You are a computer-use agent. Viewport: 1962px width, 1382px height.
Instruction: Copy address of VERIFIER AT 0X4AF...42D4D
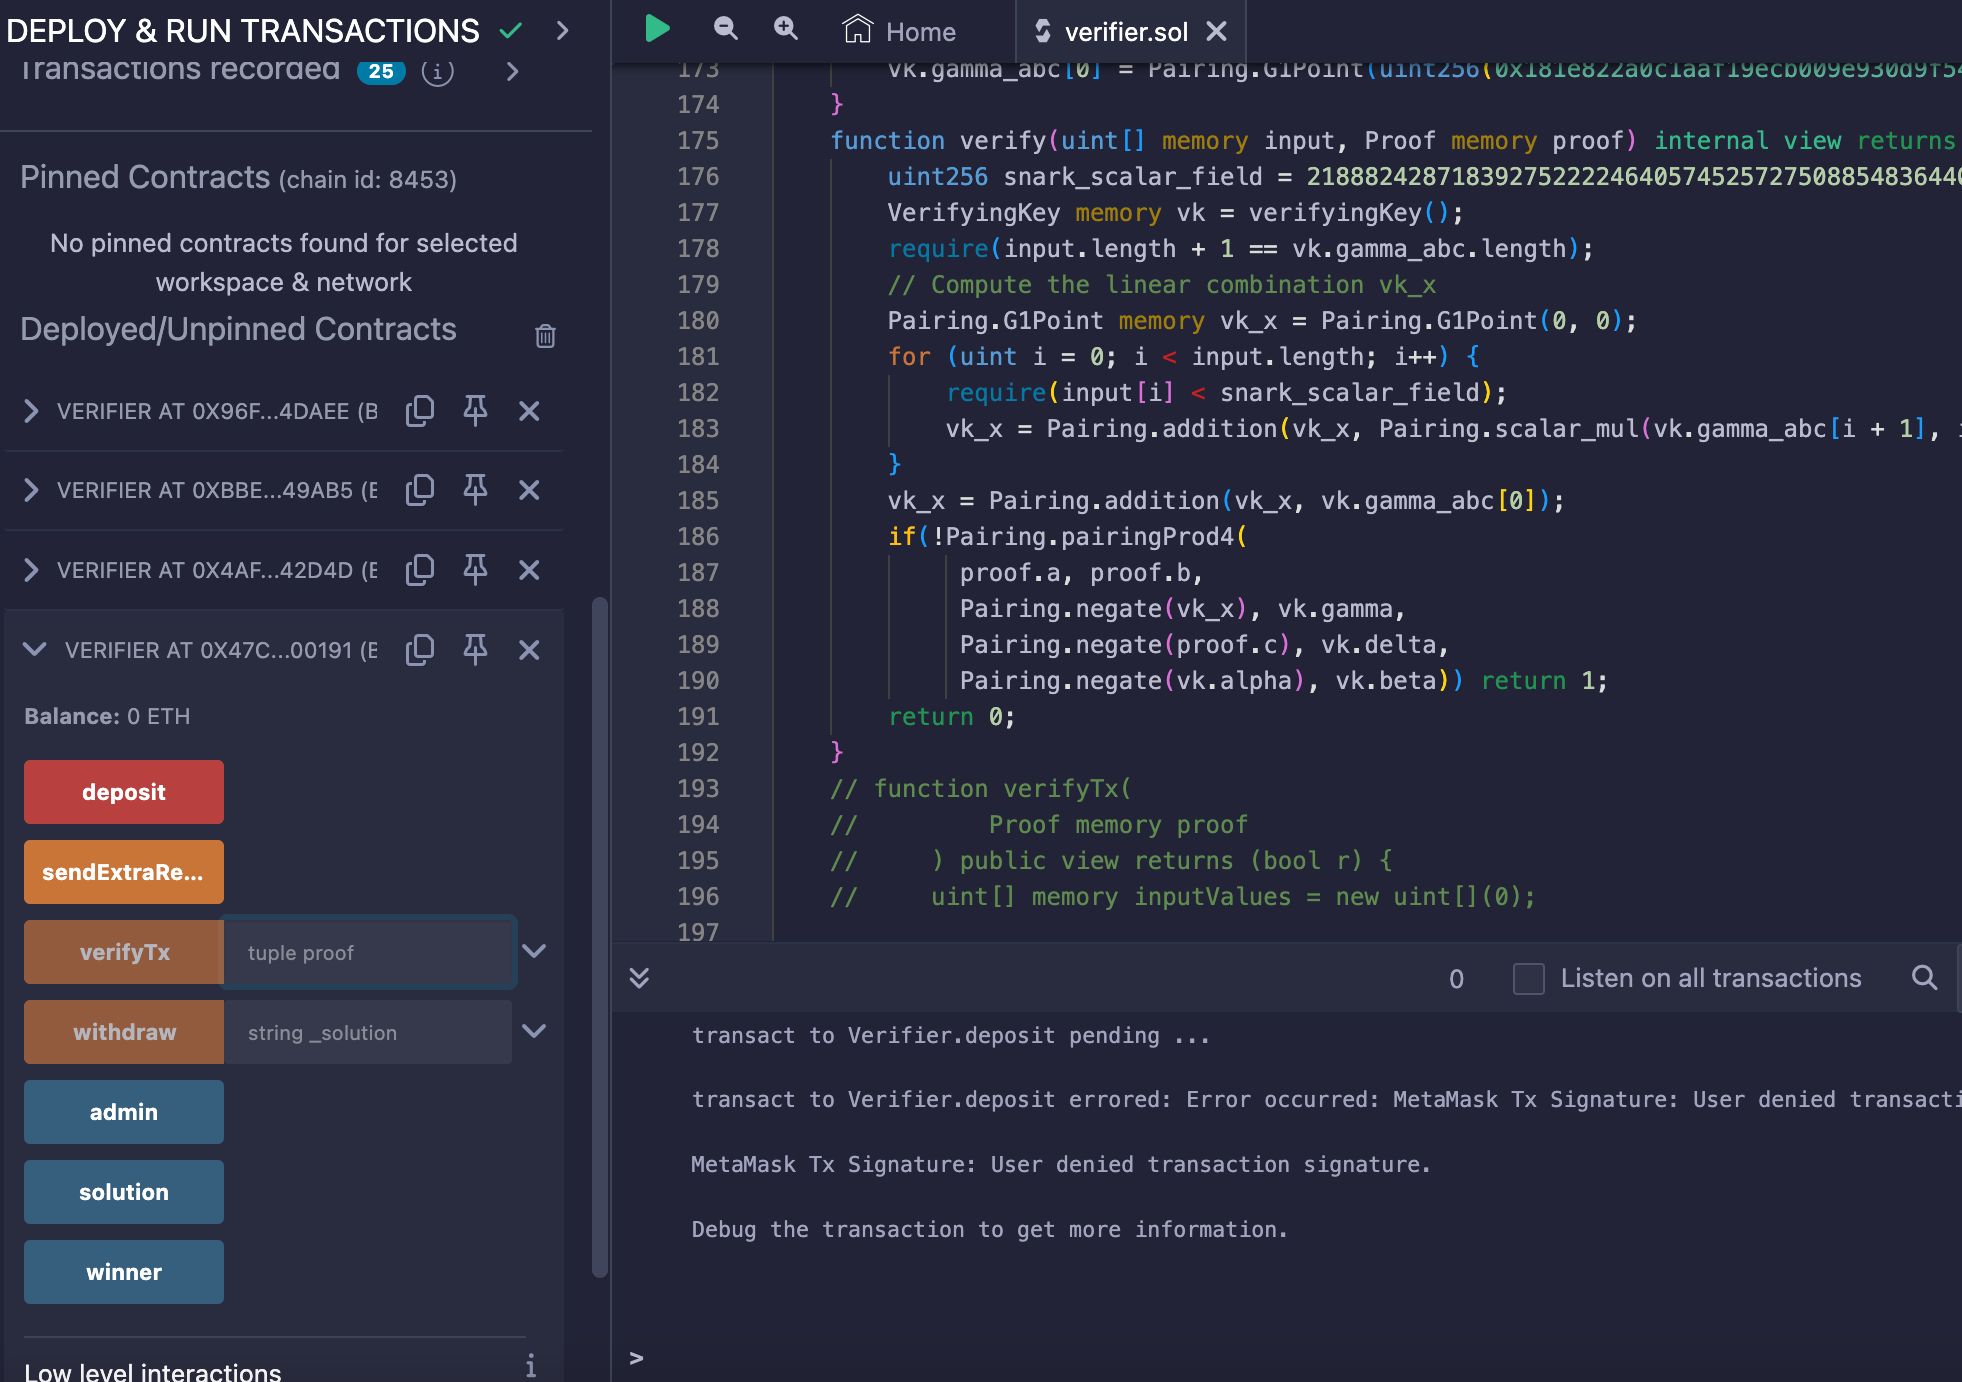[420, 570]
